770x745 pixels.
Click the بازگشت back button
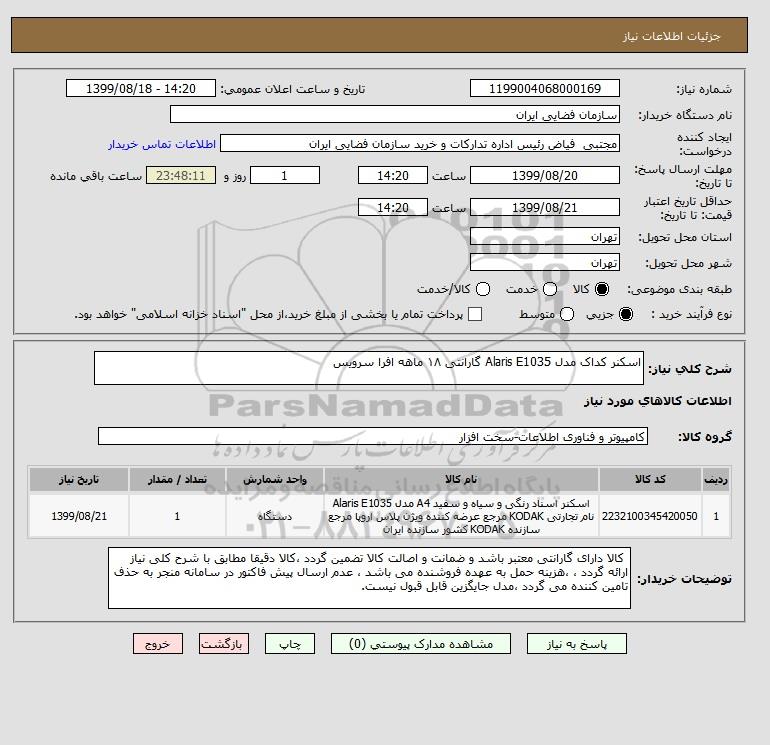[224, 644]
